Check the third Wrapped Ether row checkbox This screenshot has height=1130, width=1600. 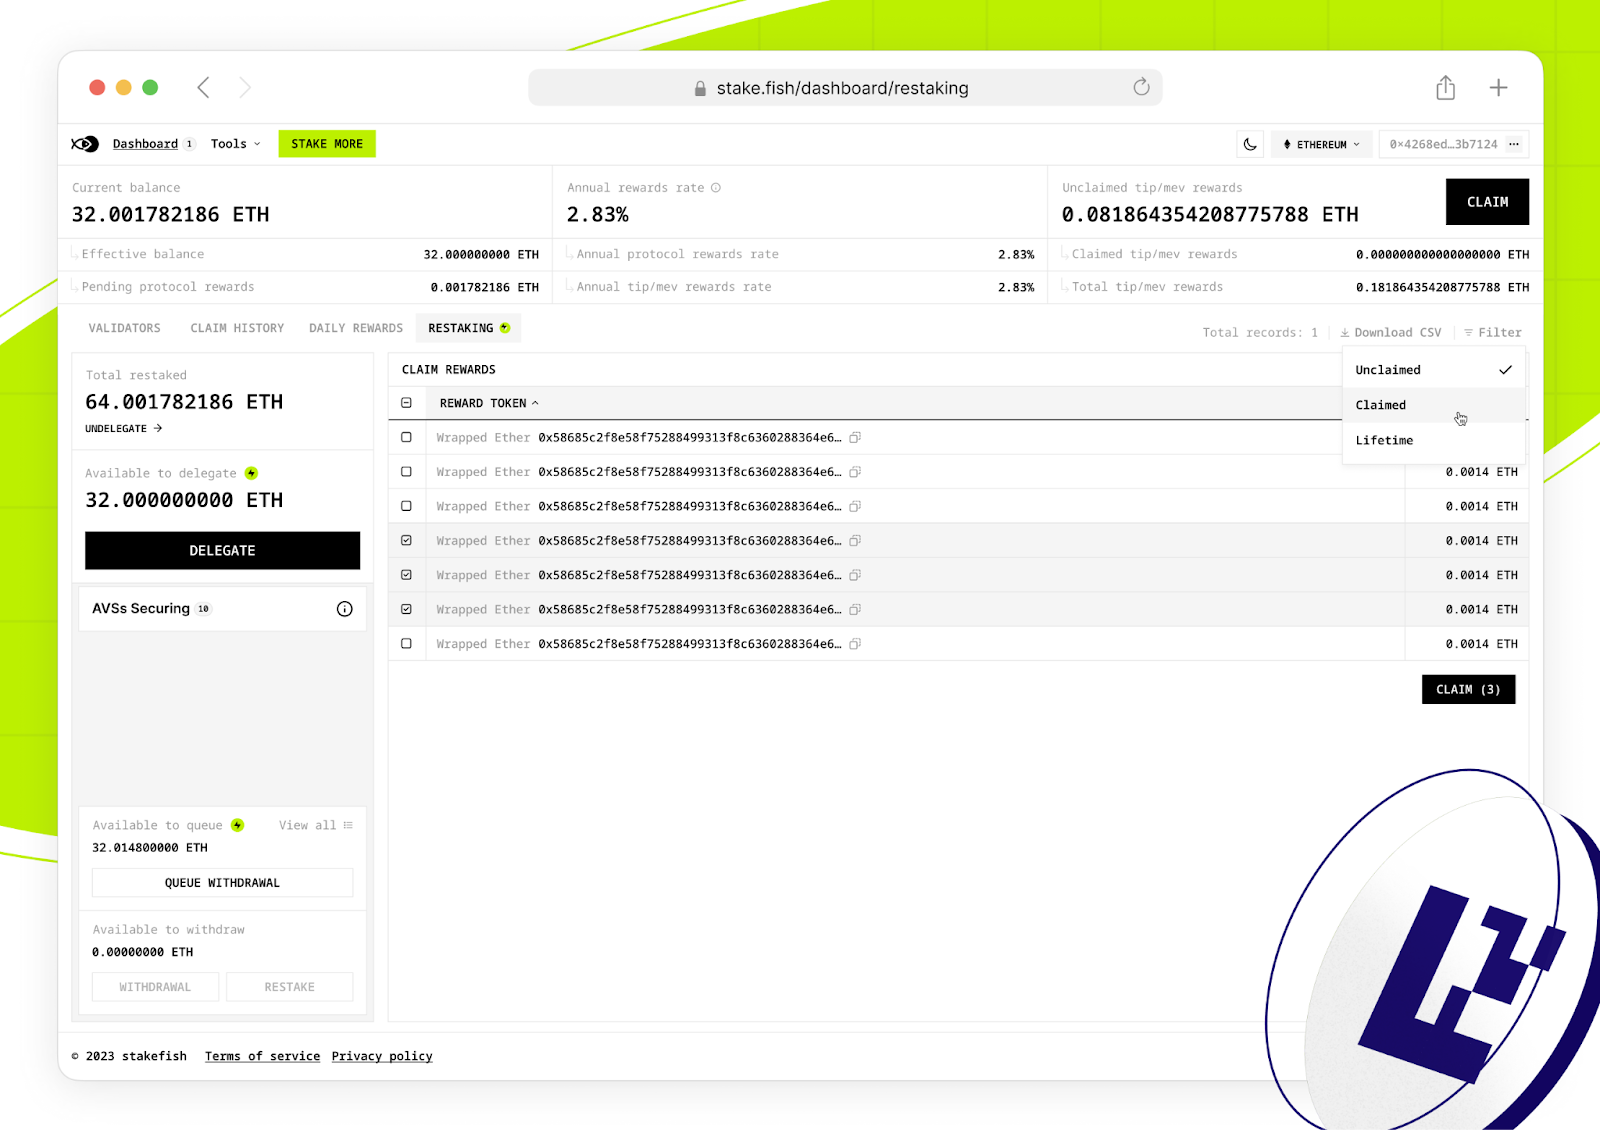pyautogui.click(x=406, y=506)
